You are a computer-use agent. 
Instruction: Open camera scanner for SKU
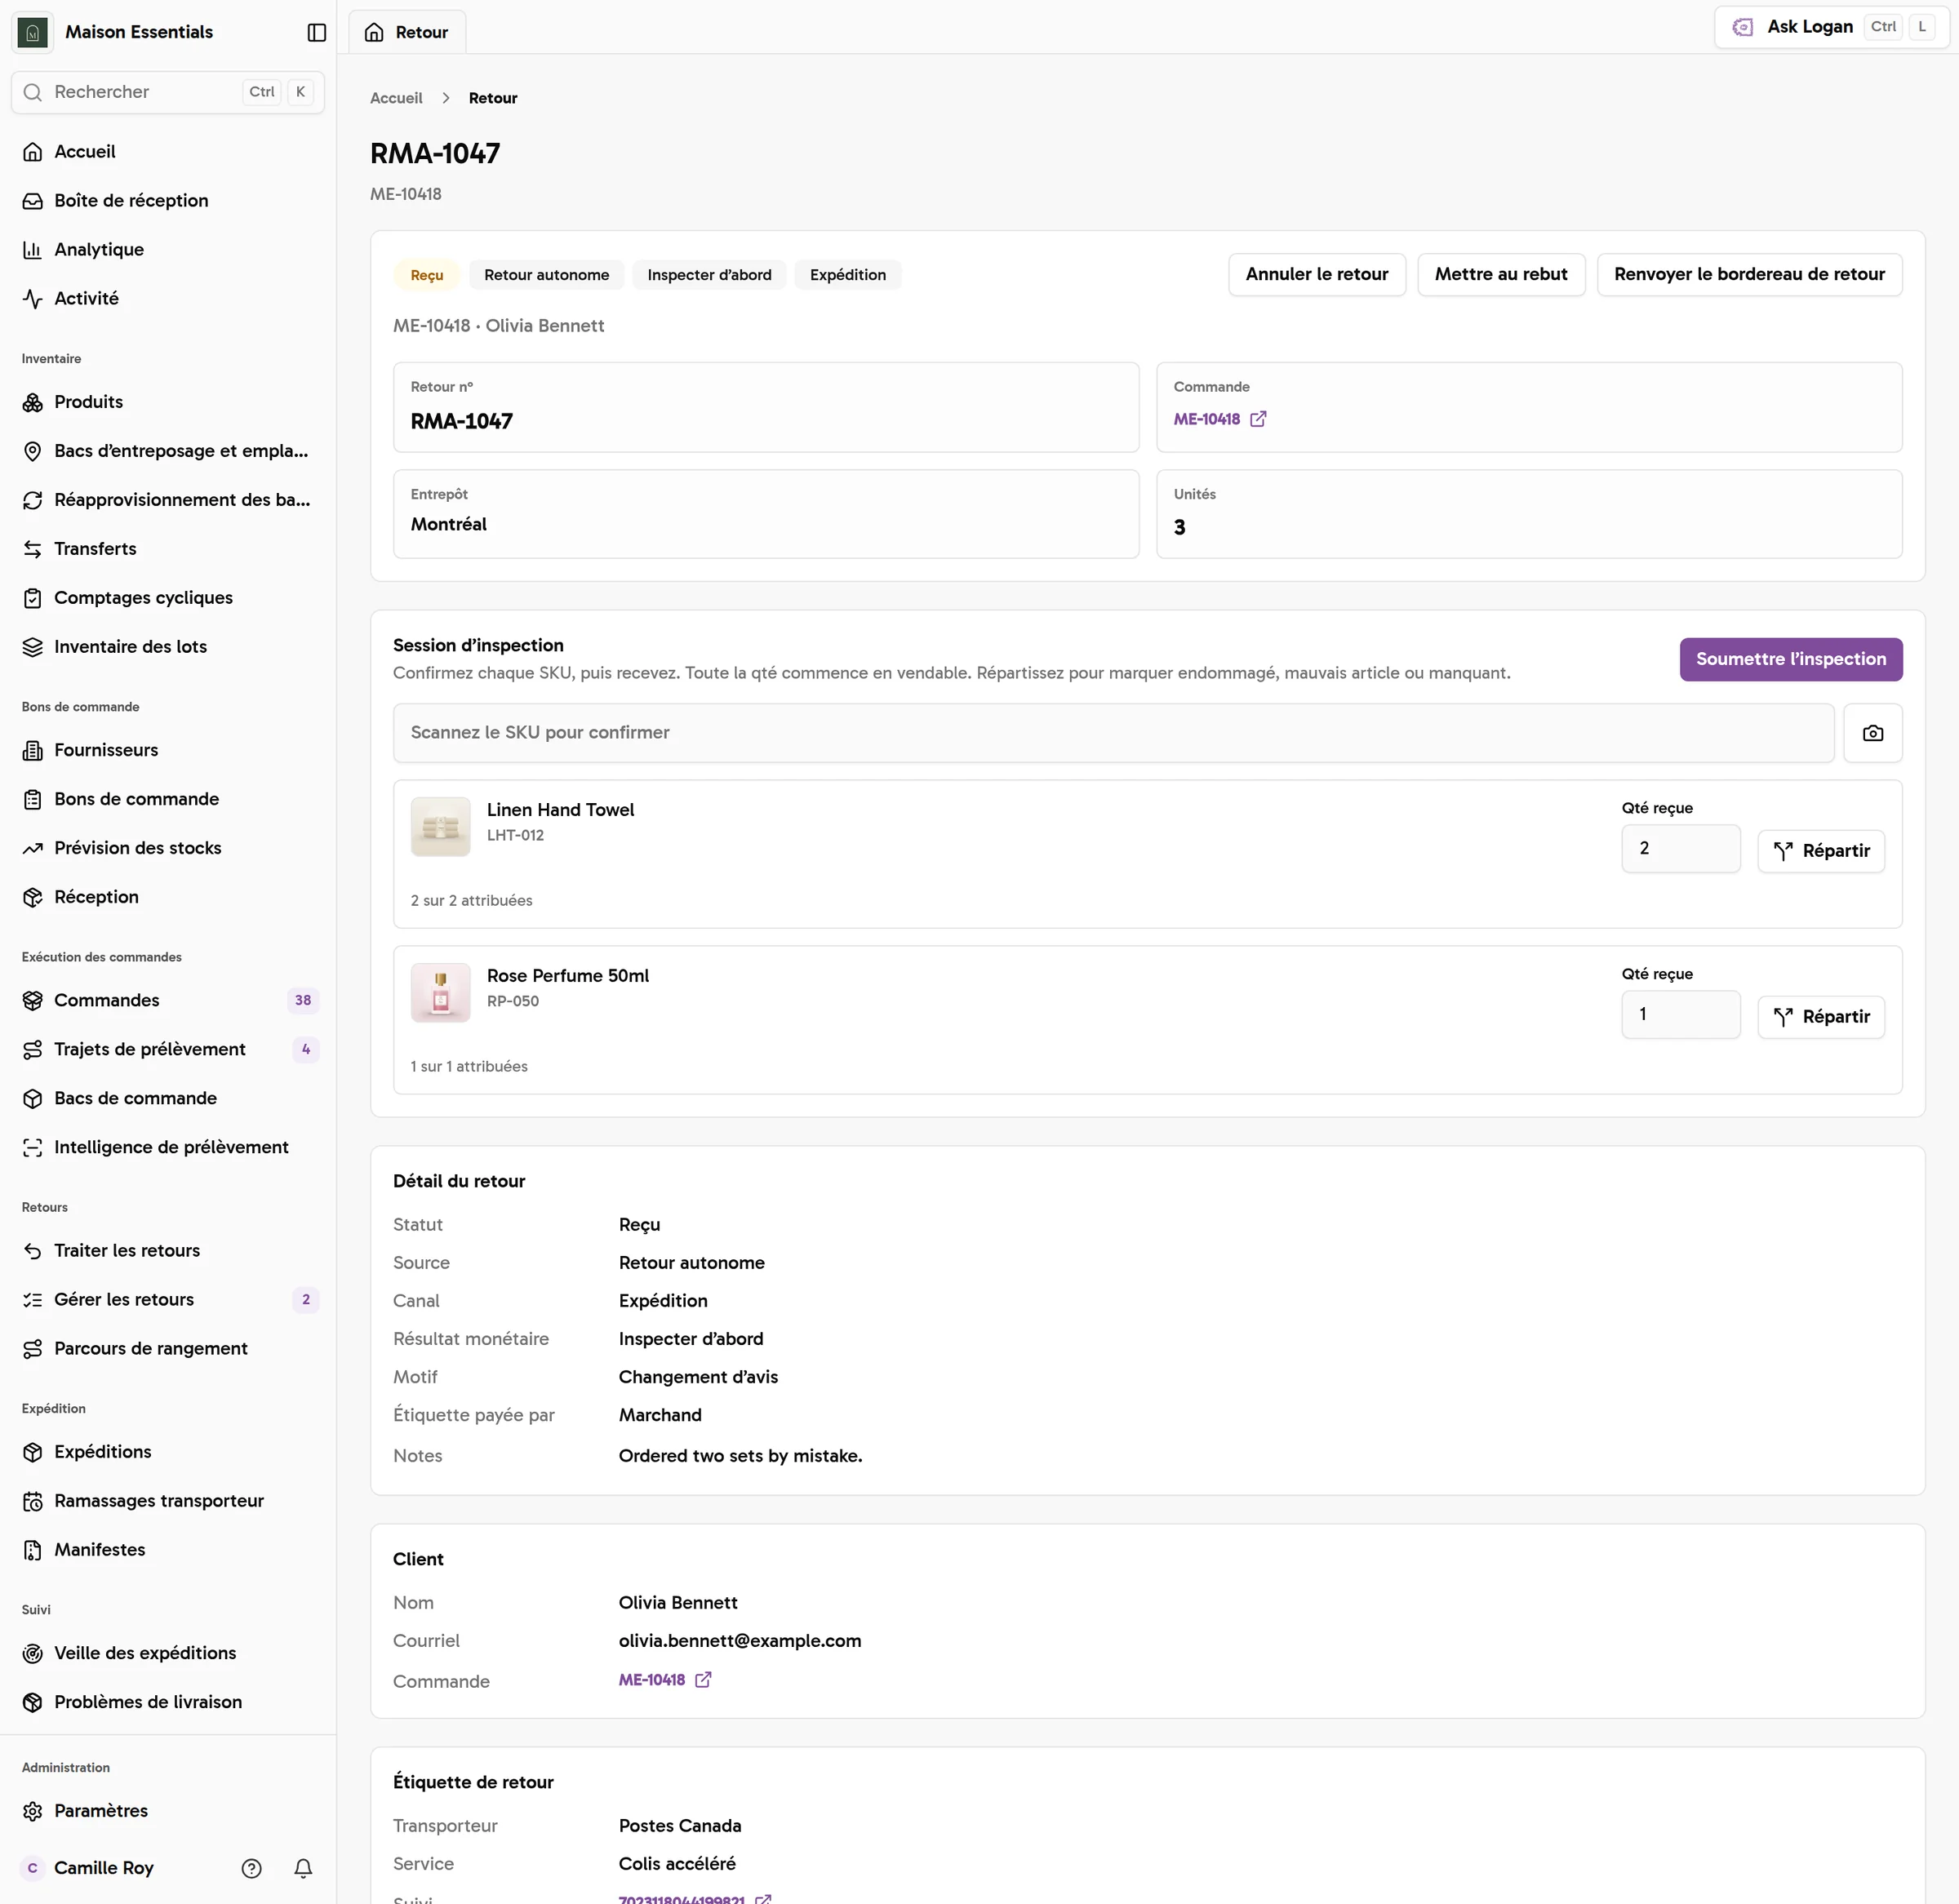[x=1872, y=733]
